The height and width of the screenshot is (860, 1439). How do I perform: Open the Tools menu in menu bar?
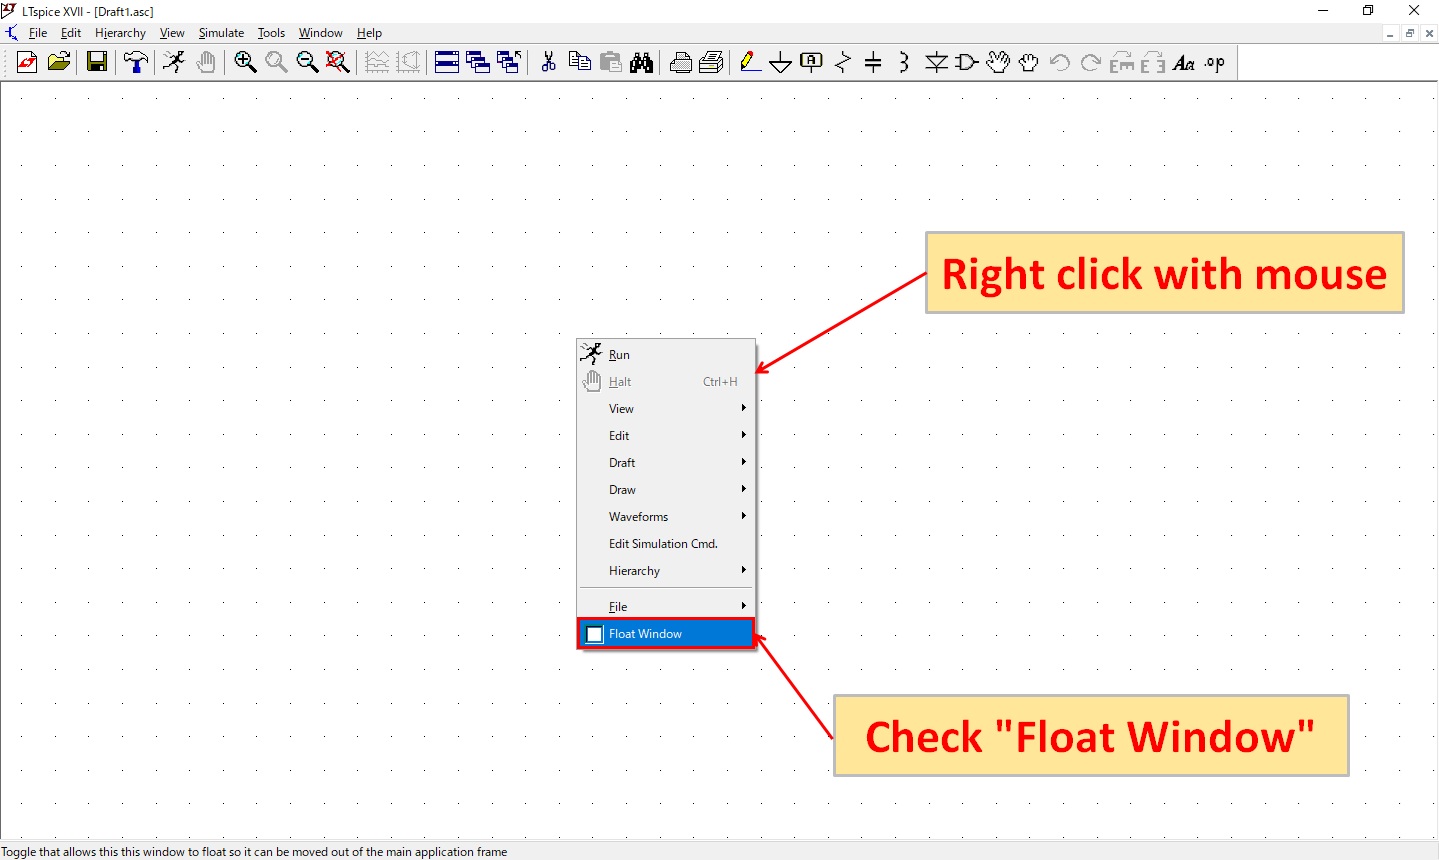click(271, 33)
